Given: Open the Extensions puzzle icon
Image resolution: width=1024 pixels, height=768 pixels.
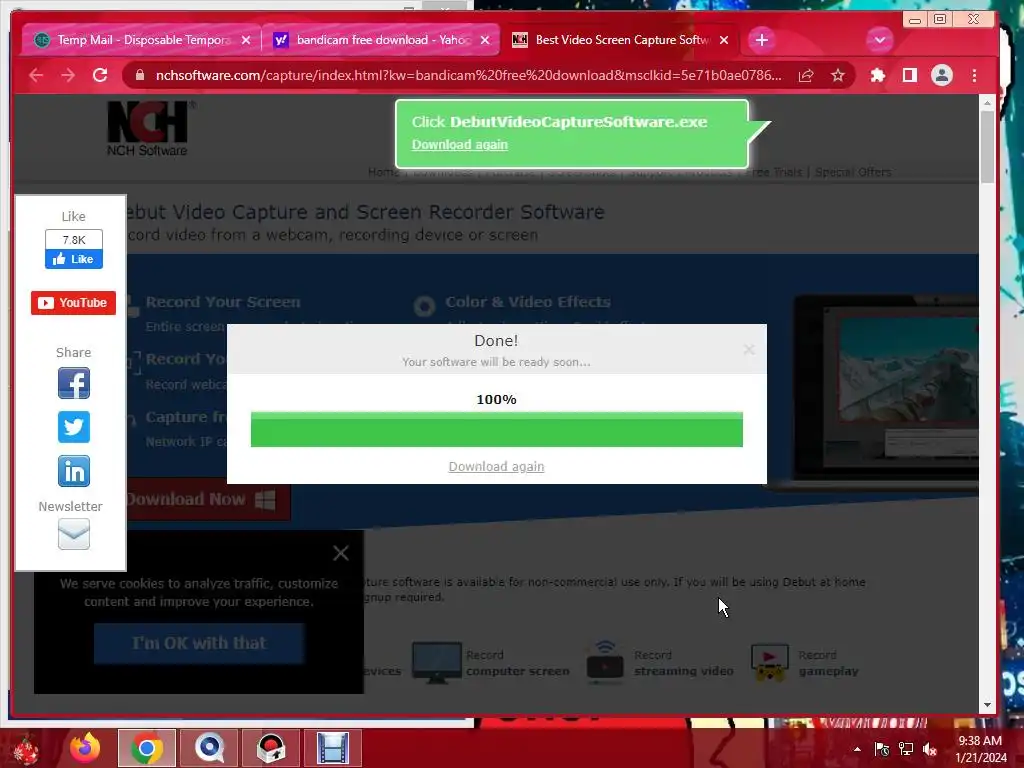Looking at the screenshot, I should click(878, 76).
